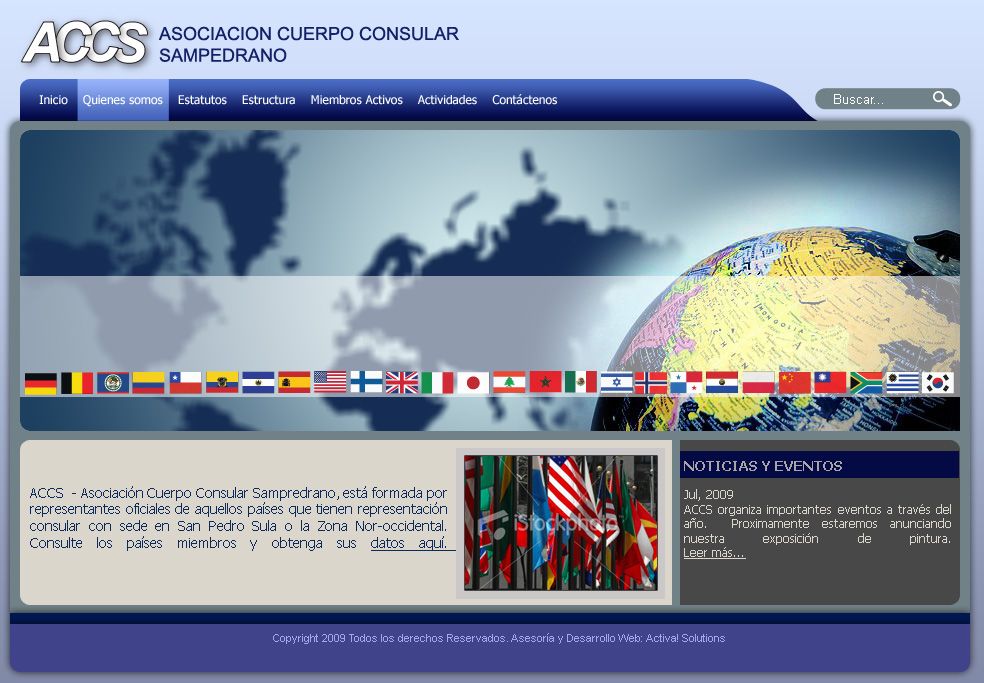Screen dimensions: 984x683
Task: Click the Germany flag icon
Action: coord(41,383)
